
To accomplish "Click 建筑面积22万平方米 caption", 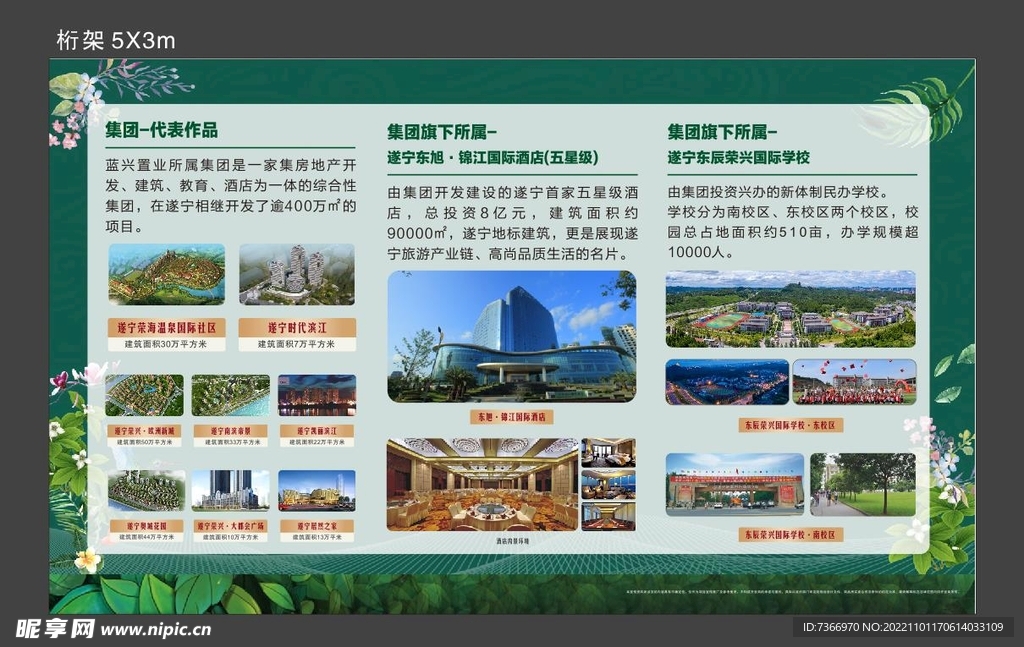I will click(x=317, y=442).
